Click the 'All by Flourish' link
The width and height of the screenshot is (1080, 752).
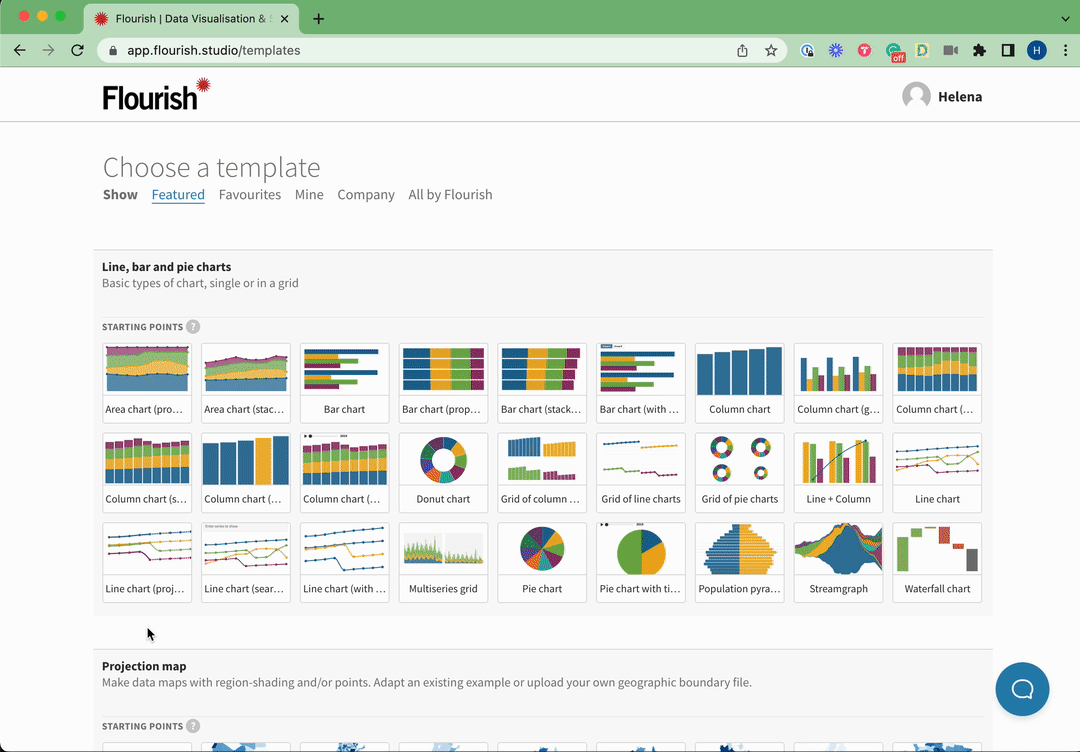point(450,195)
